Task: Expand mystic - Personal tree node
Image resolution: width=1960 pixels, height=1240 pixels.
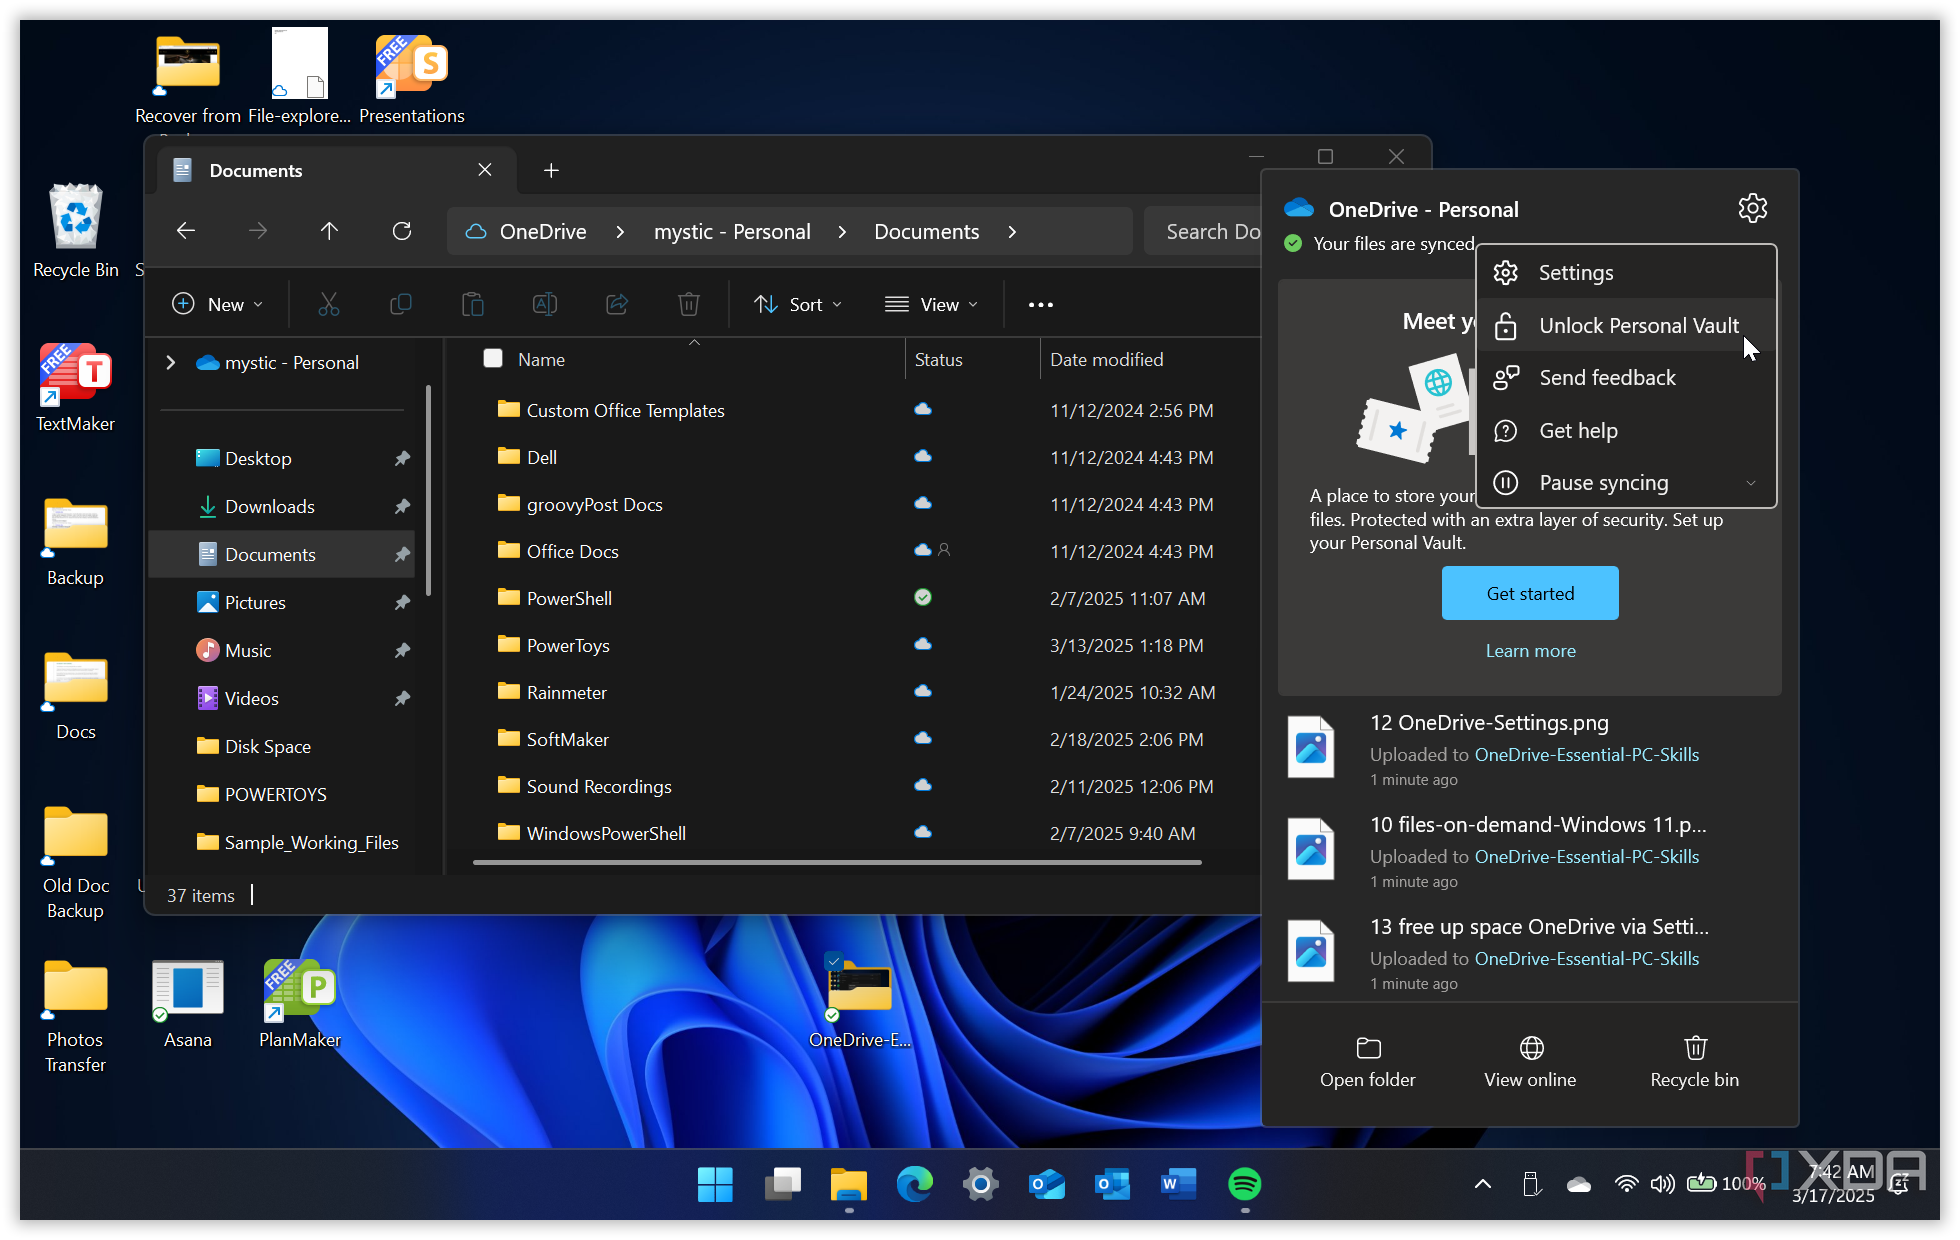Action: coord(171,362)
